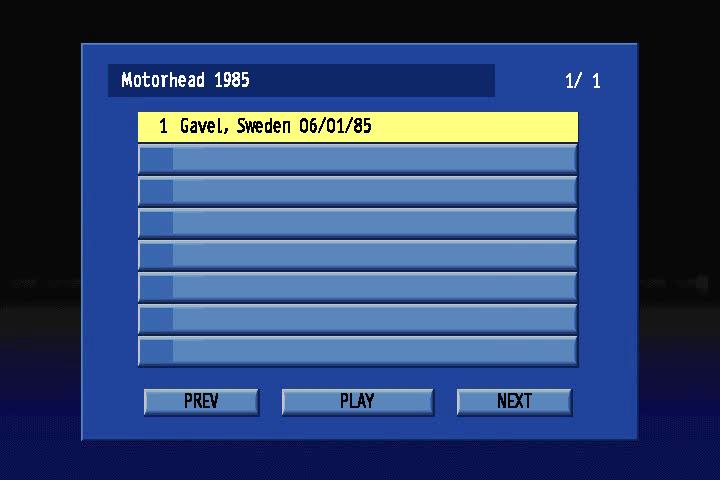The width and height of the screenshot is (720, 480).
Task: Select the empty seventh list row
Action: tap(358, 319)
